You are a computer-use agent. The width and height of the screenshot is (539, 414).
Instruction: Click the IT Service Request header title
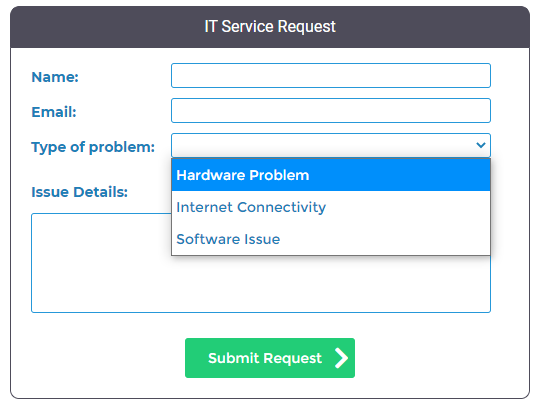click(x=270, y=26)
